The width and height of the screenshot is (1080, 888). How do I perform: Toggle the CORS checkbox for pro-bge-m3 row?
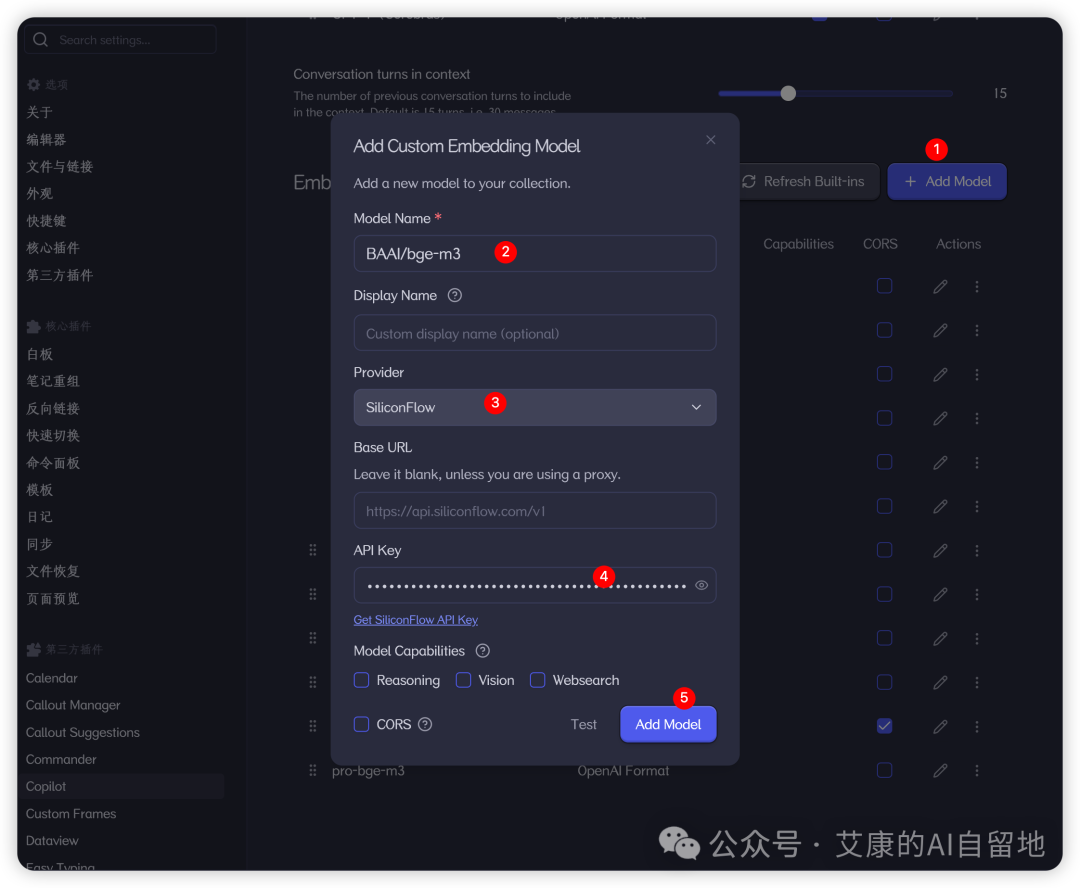pos(884,770)
